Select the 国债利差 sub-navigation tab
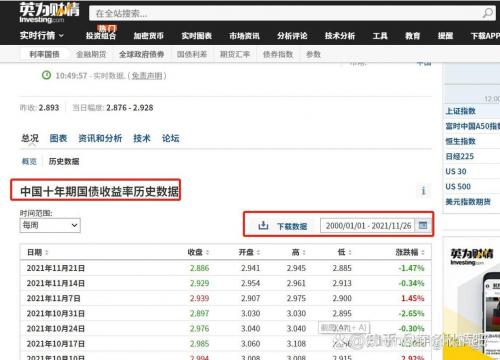The width and height of the screenshot is (500, 360). point(192,54)
